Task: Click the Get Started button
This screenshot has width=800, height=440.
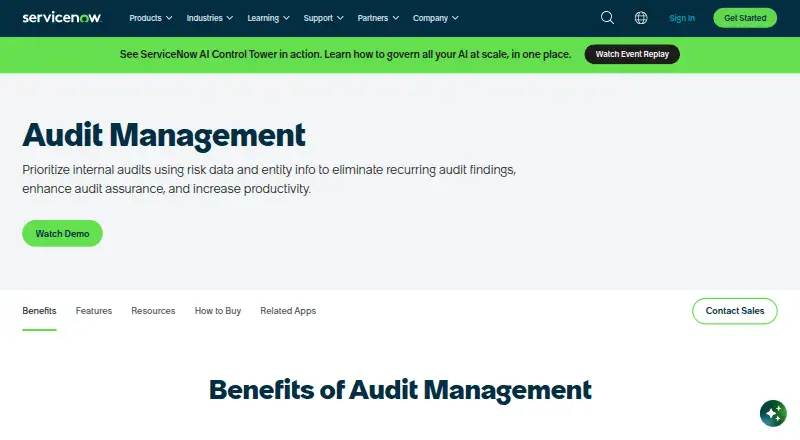Action: (x=745, y=18)
